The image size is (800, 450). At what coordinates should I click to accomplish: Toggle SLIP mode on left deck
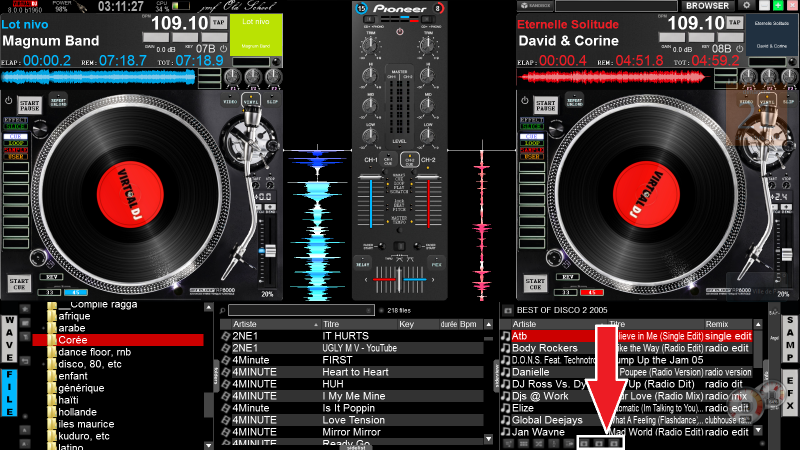(x=272, y=101)
